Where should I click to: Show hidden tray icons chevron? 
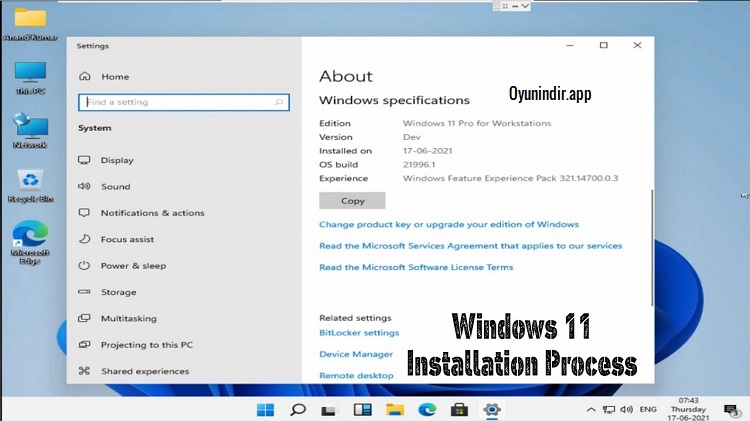591,410
